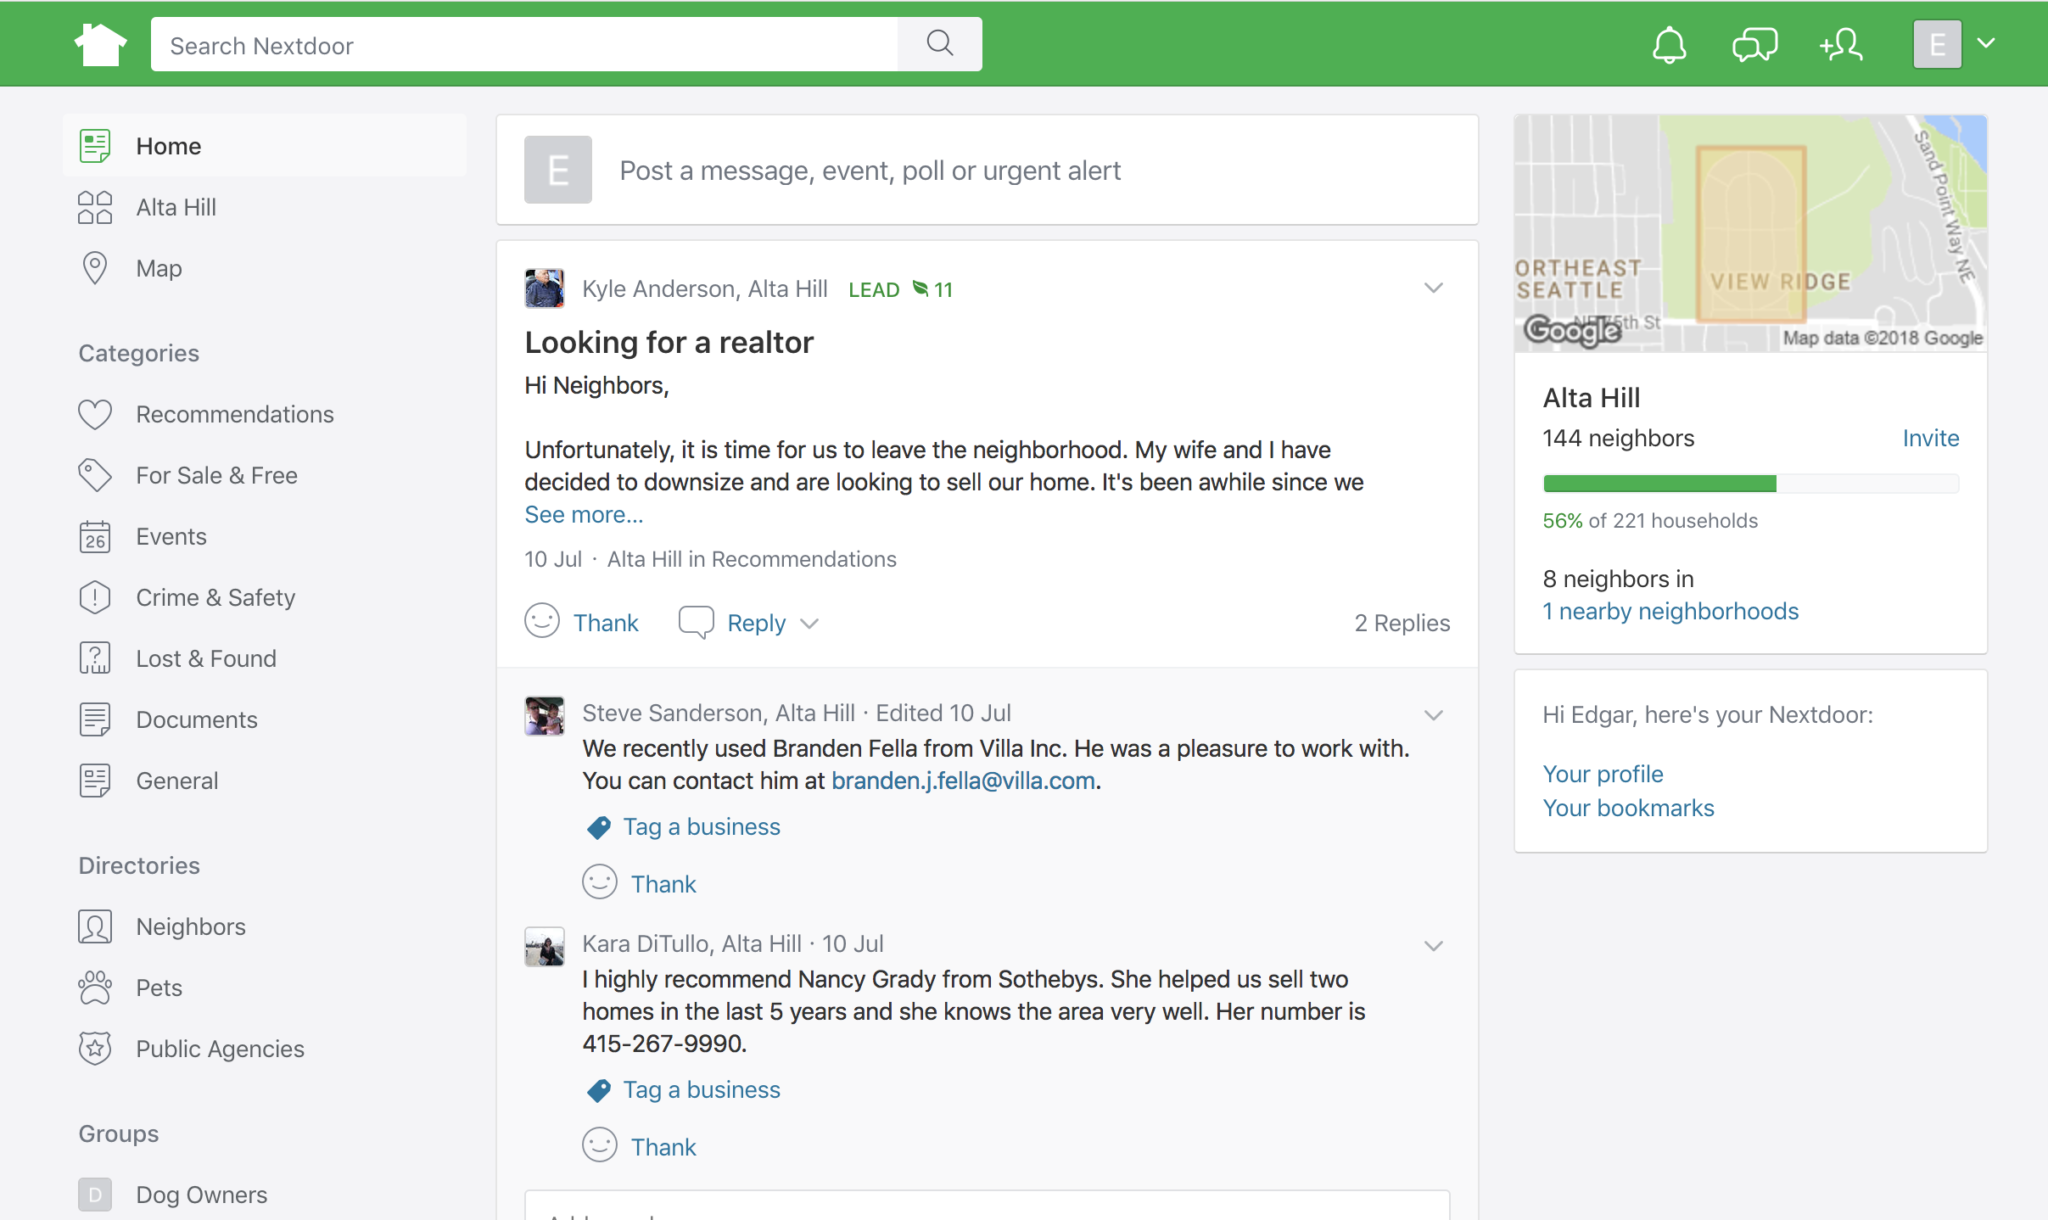Image resolution: width=2048 pixels, height=1220 pixels.
Task: Open private messages chat icon
Action: 1754,45
